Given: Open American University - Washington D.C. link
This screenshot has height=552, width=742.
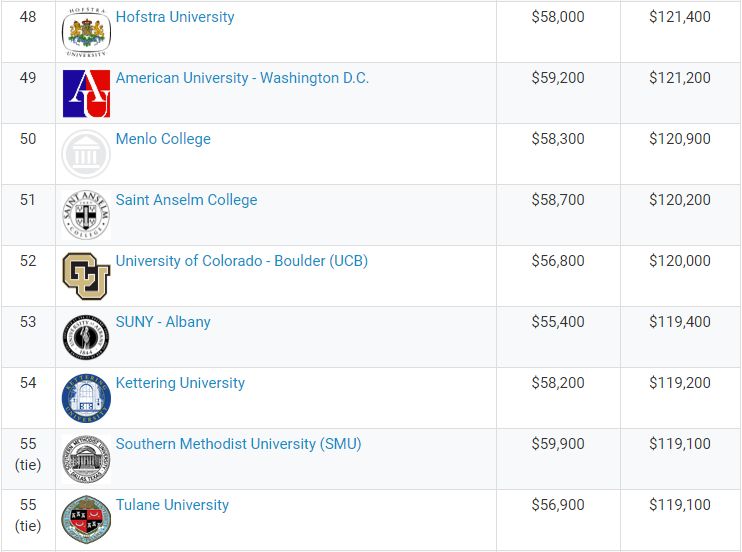Looking at the screenshot, I should tap(242, 78).
